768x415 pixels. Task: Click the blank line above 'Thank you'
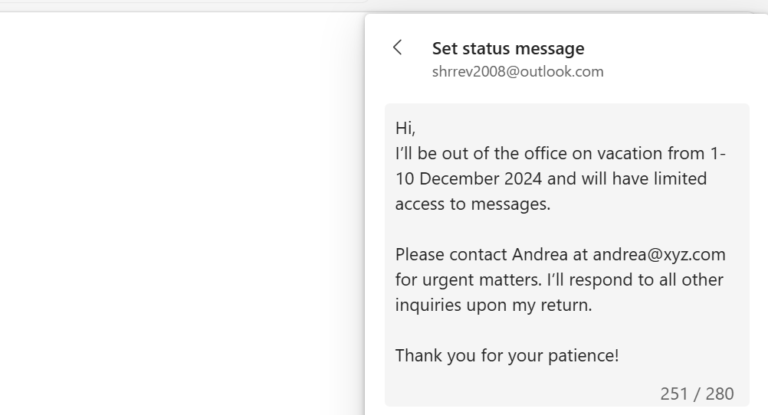[x=560, y=330]
